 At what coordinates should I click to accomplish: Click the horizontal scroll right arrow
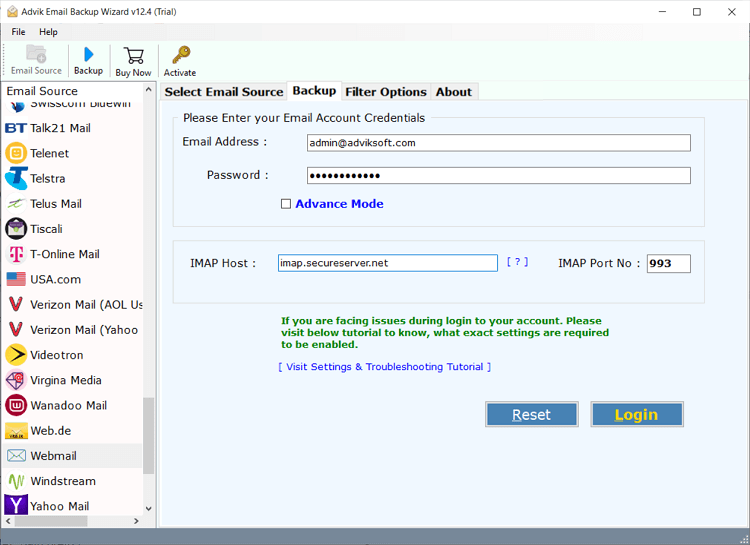click(x=136, y=521)
